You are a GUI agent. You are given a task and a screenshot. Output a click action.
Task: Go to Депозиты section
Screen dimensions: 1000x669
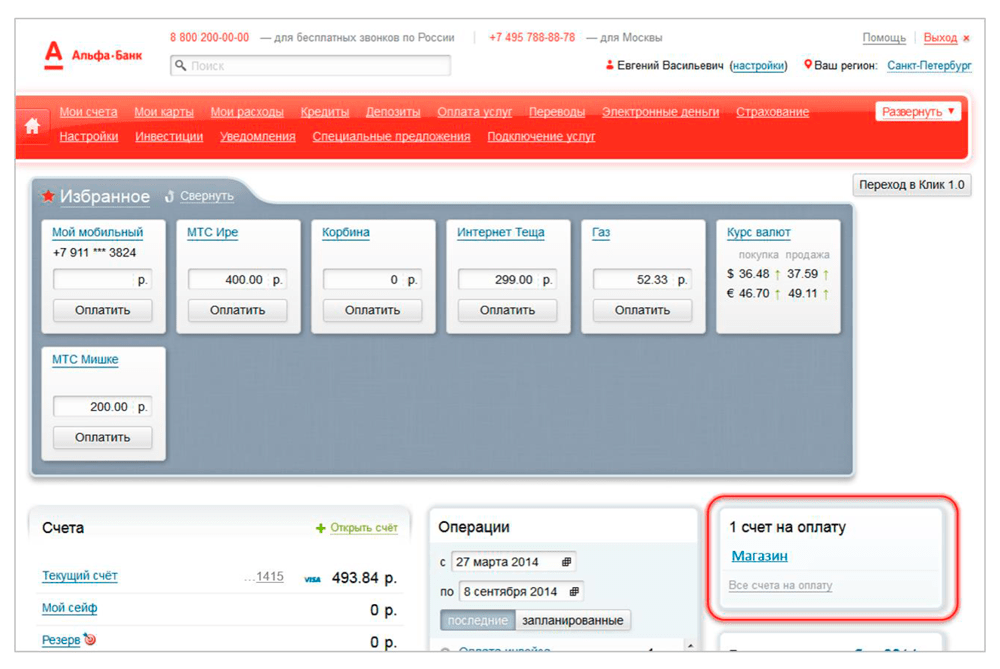[393, 112]
